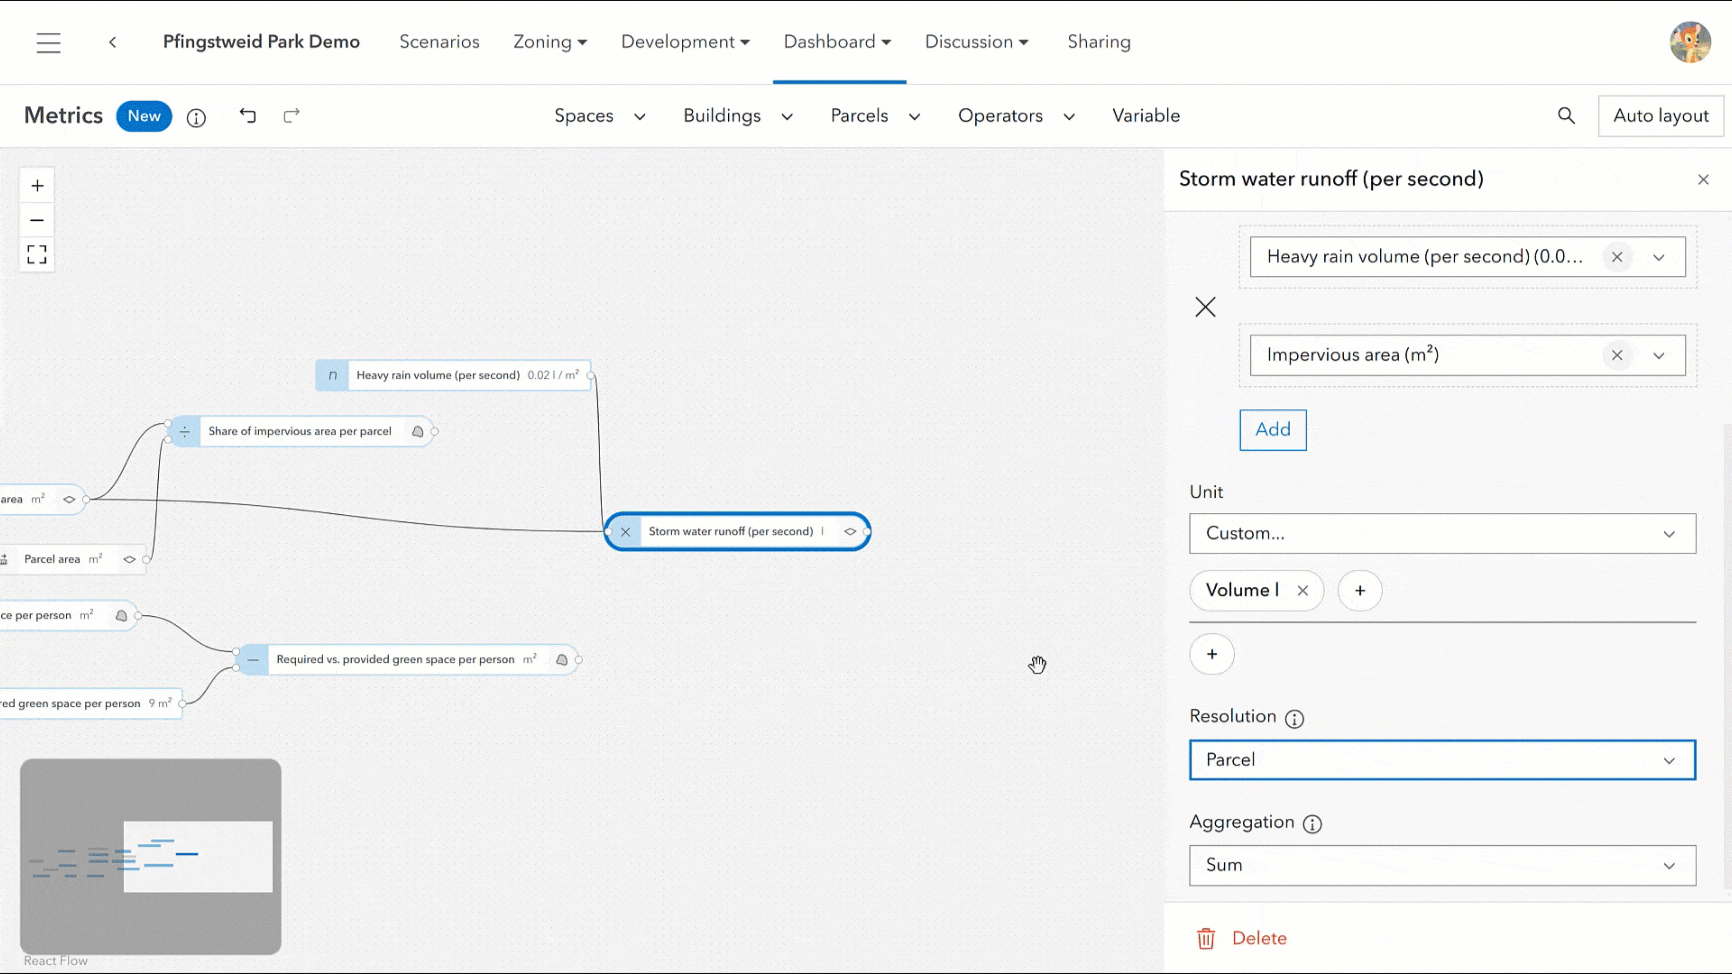Delete the Storm water runoff metric
1732x974 pixels.
[x=1241, y=938]
